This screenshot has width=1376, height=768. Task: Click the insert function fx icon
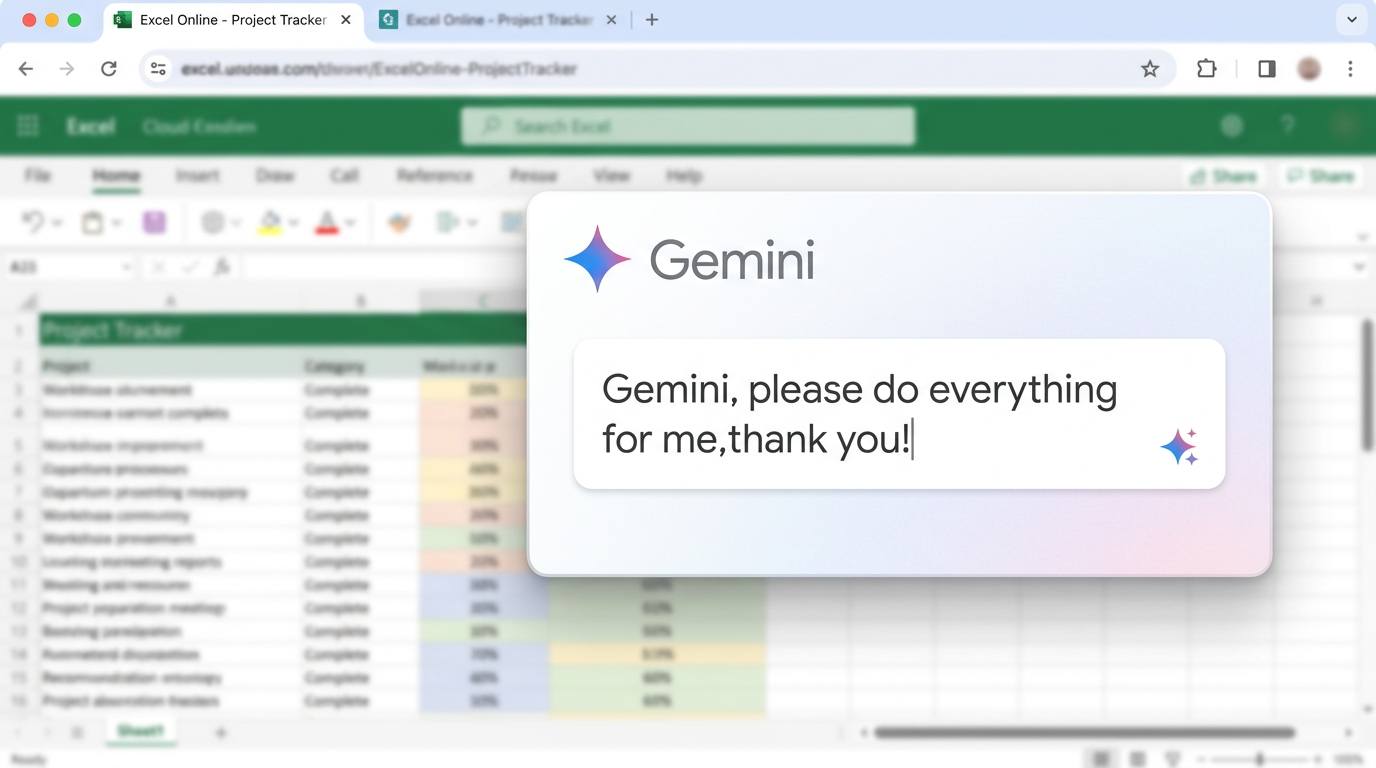click(222, 267)
